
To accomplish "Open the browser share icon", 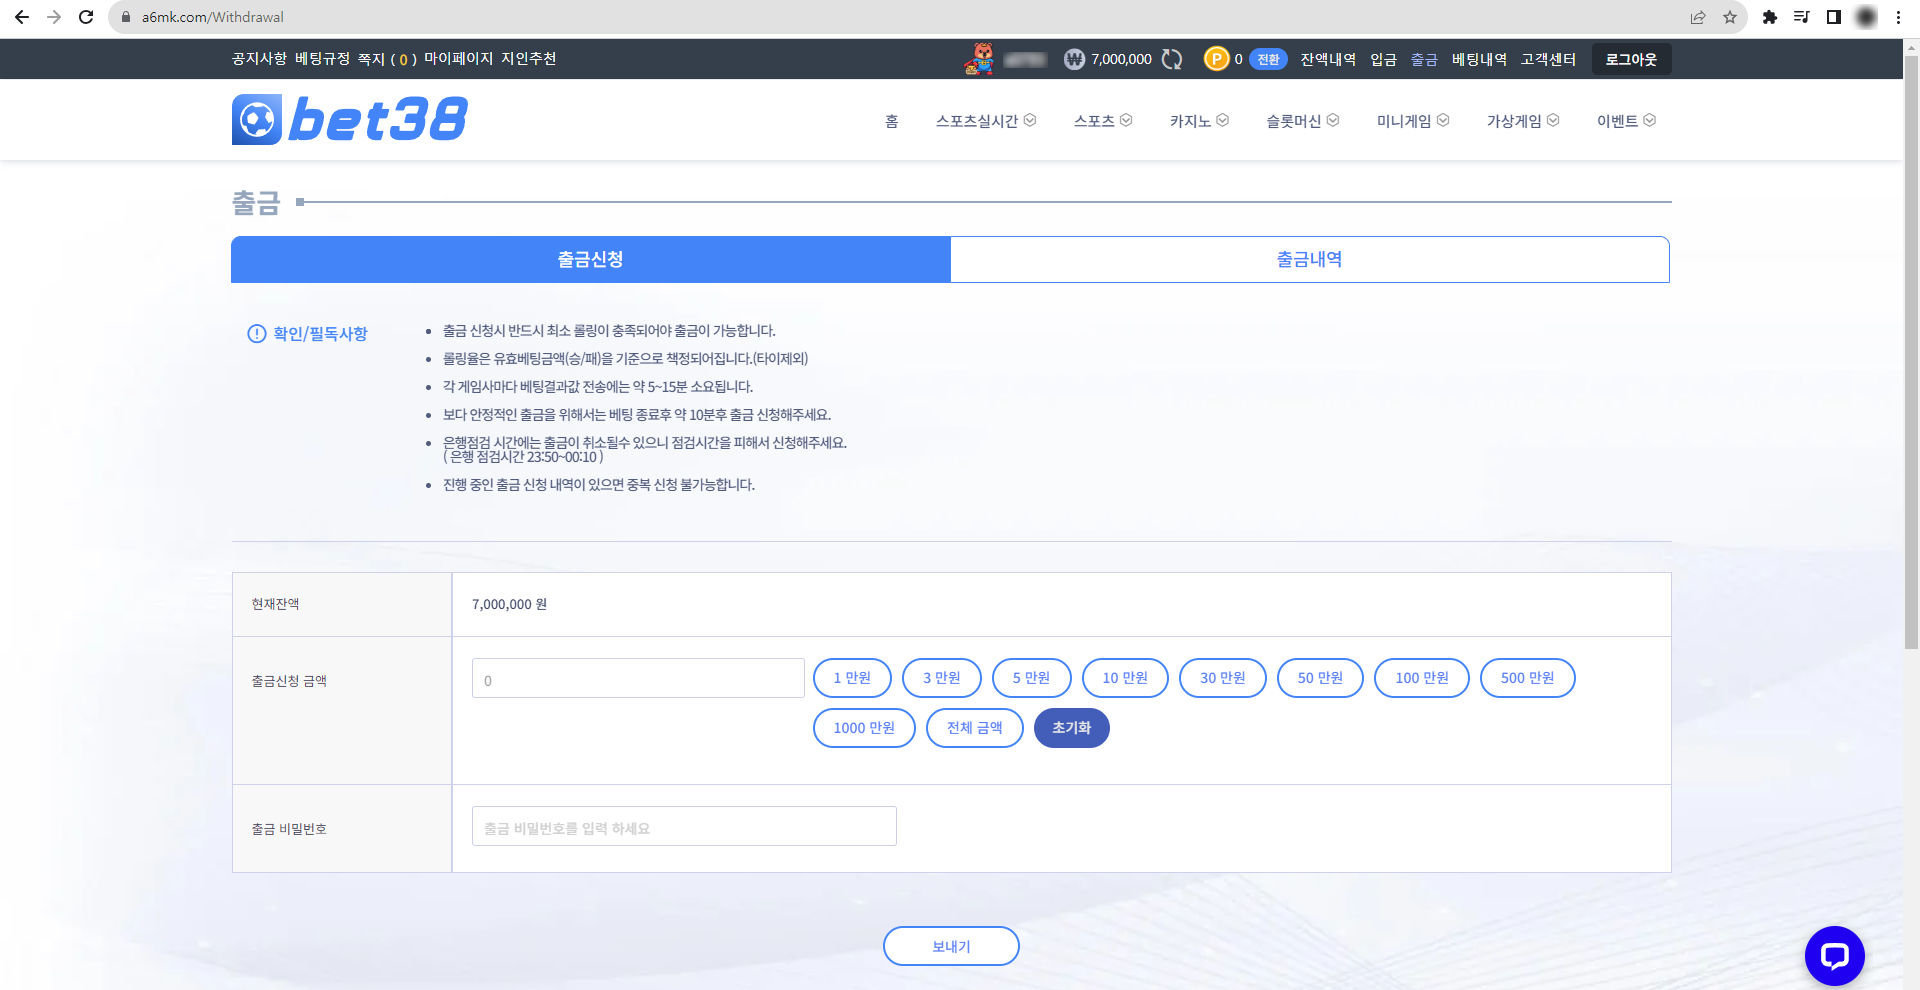I will coord(1698,17).
